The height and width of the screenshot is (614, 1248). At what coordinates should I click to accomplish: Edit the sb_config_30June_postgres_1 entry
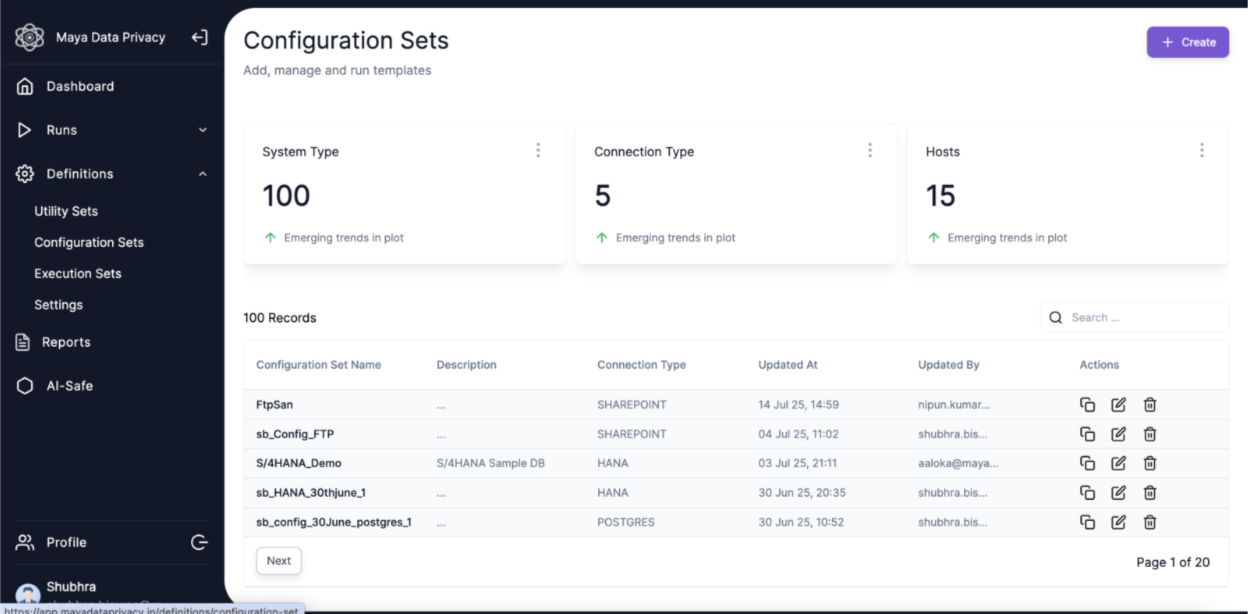(1118, 522)
